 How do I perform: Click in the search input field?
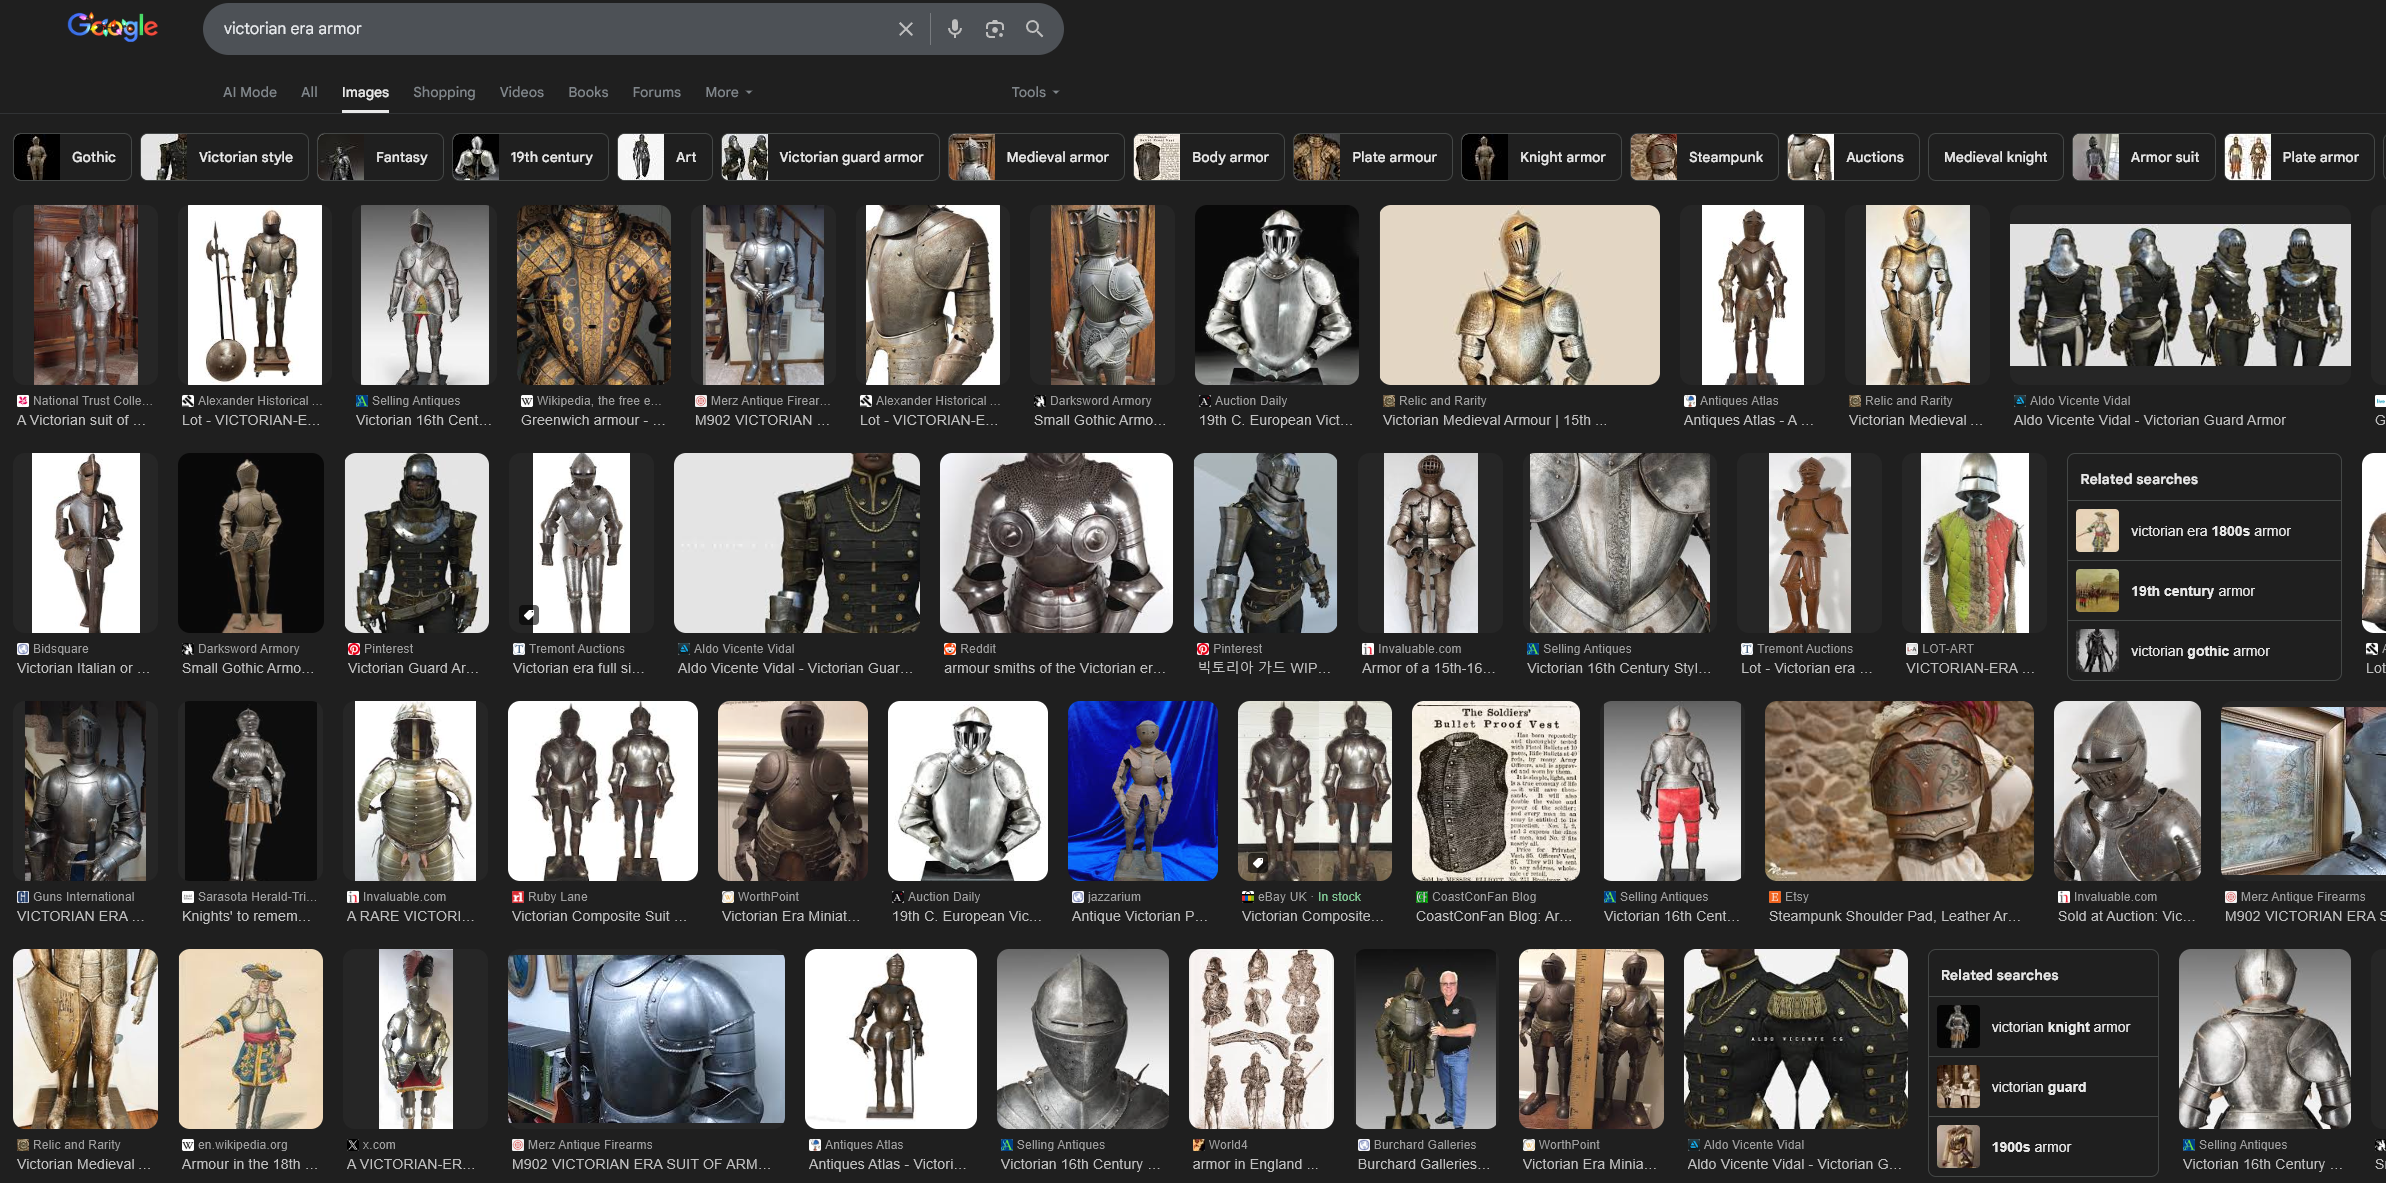coord(550,29)
